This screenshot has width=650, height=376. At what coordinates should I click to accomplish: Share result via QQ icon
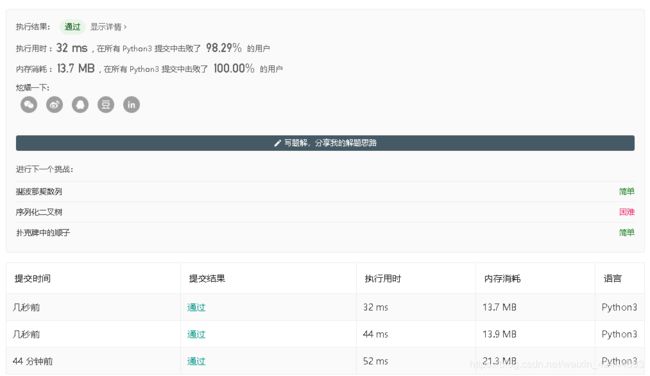pyautogui.click(x=80, y=104)
